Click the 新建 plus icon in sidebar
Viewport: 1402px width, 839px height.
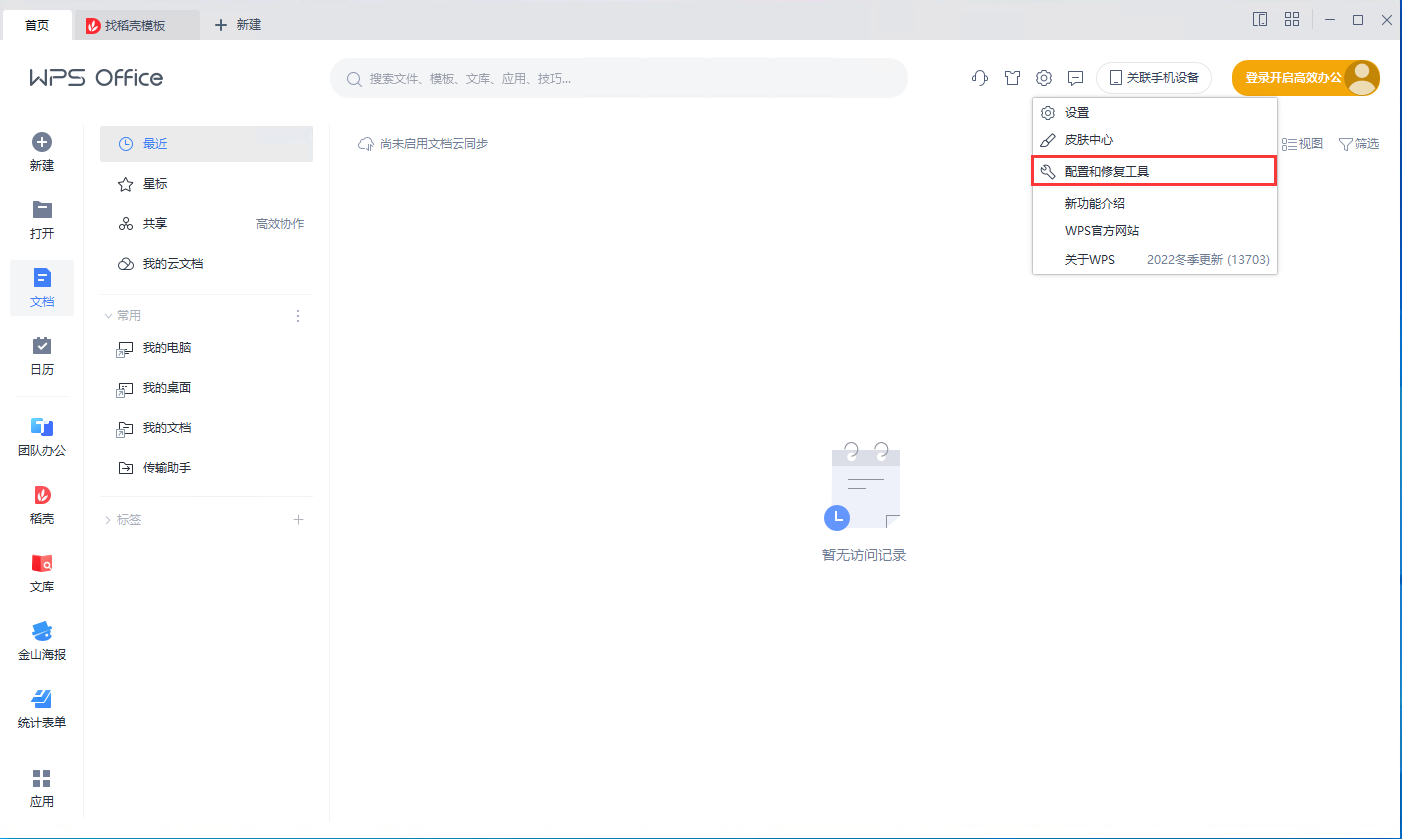(x=42, y=142)
